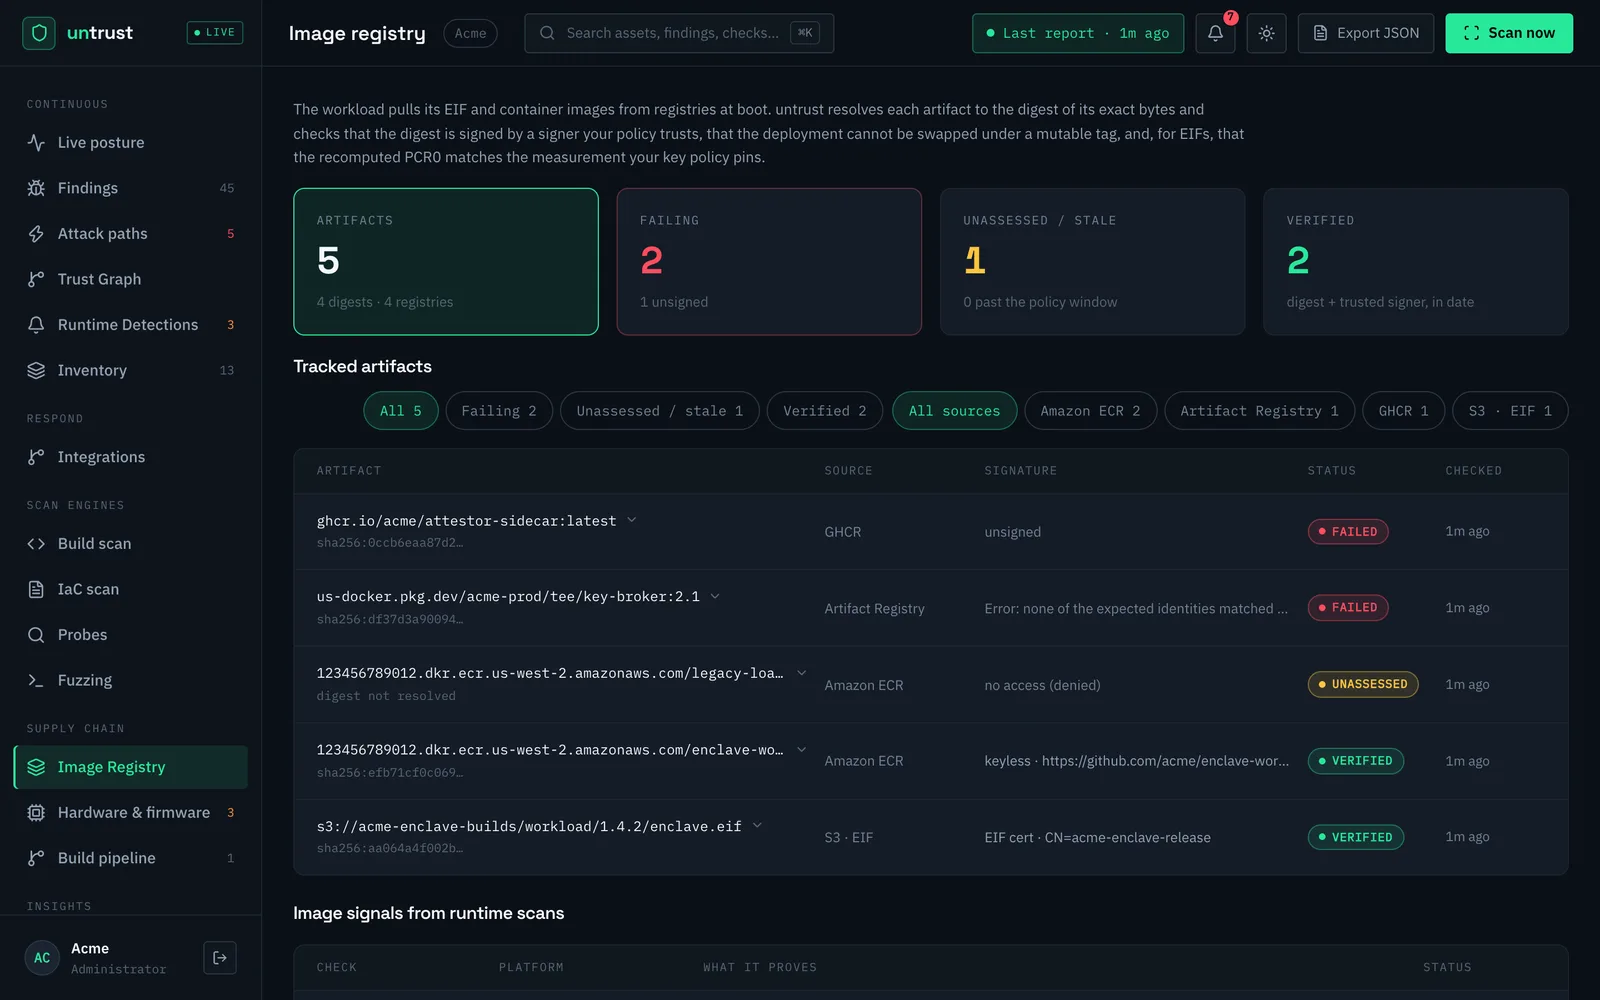Filter artifacts by Verified 2
This screenshot has height=1000, width=1600.
pos(825,411)
